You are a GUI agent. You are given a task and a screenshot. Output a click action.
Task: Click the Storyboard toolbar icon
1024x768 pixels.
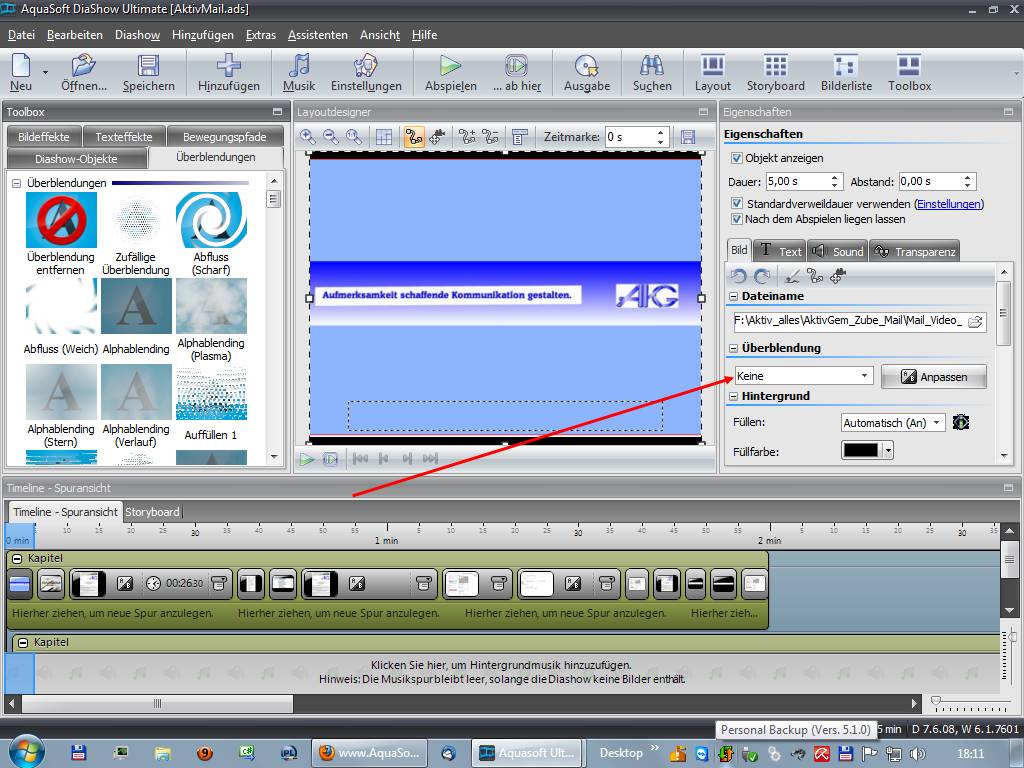pos(775,66)
